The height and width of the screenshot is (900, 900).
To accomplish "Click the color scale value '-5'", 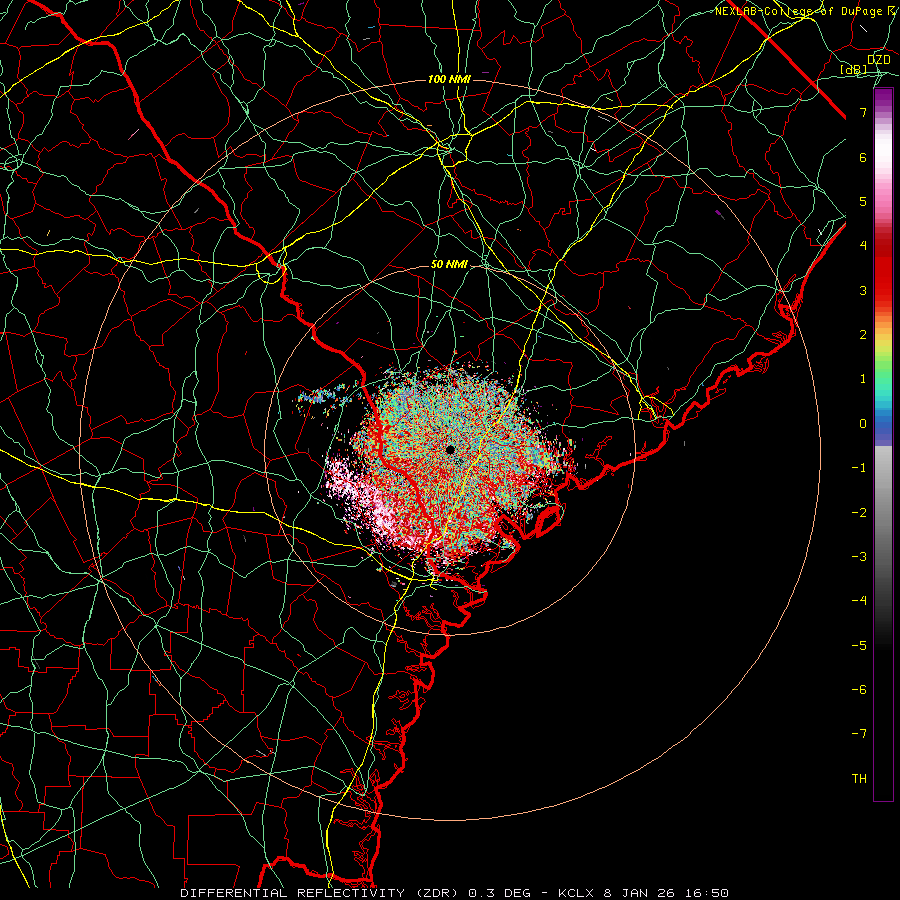I will tap(859, 646).
